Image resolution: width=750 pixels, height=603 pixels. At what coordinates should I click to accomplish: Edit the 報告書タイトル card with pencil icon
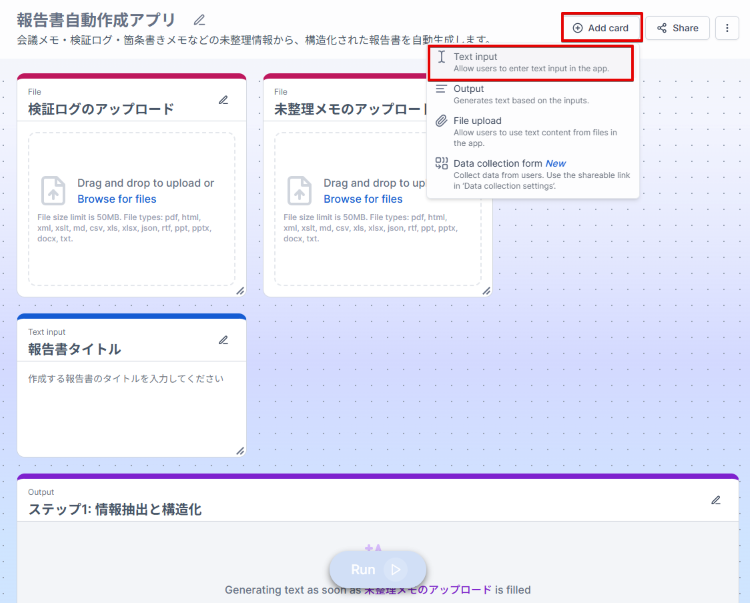pyautogui.click(x=223, y=340)
